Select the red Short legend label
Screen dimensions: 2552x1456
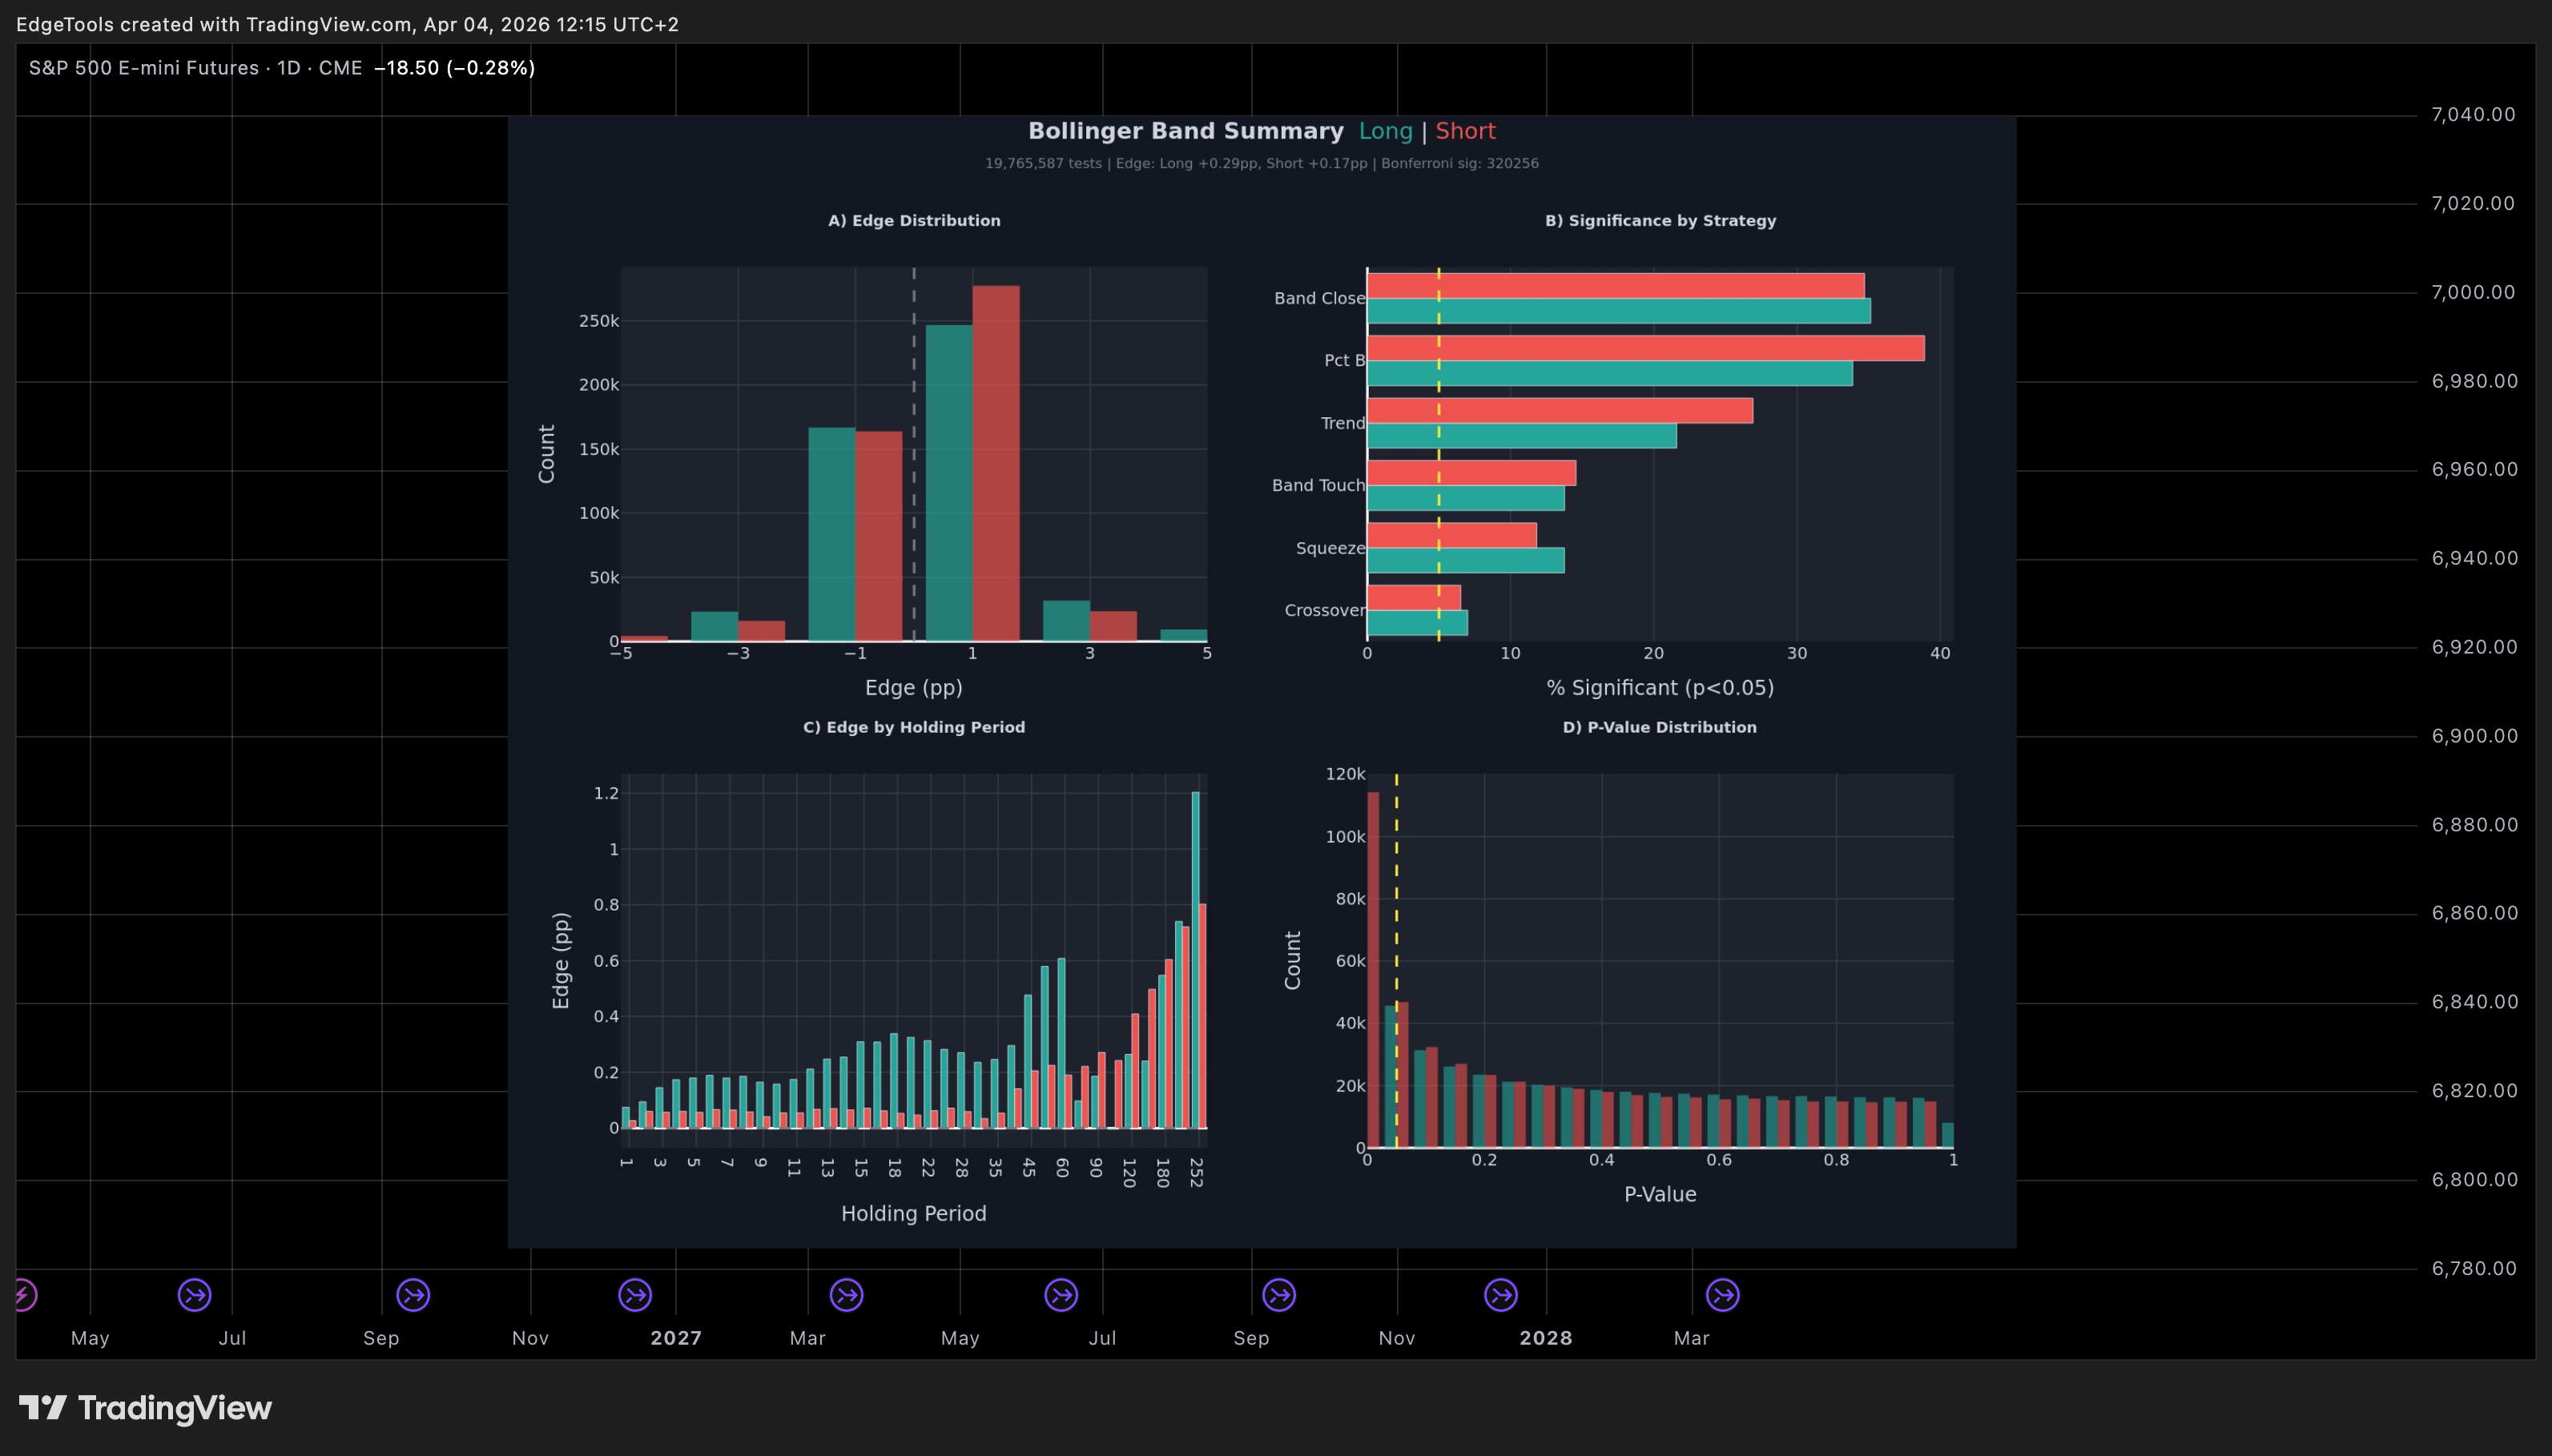(1465, 131)
